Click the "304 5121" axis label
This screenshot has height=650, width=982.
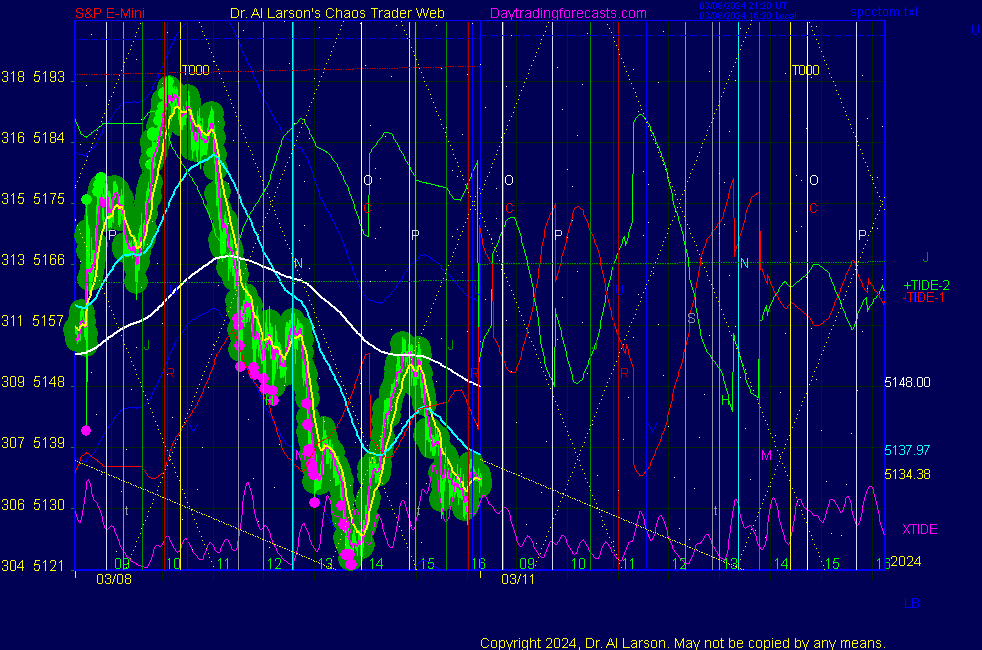coord(33,565)
